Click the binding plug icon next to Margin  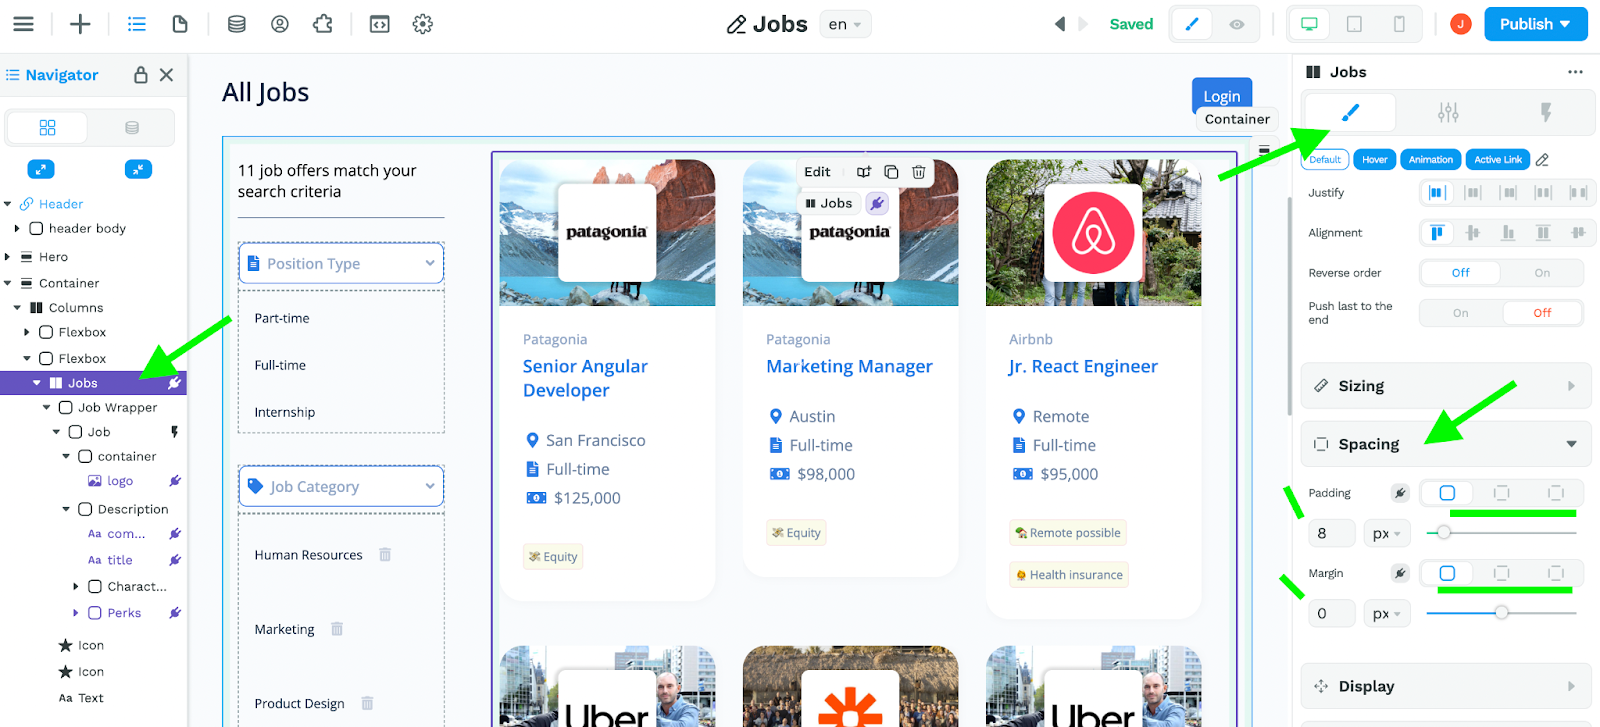coord(1400,573)
